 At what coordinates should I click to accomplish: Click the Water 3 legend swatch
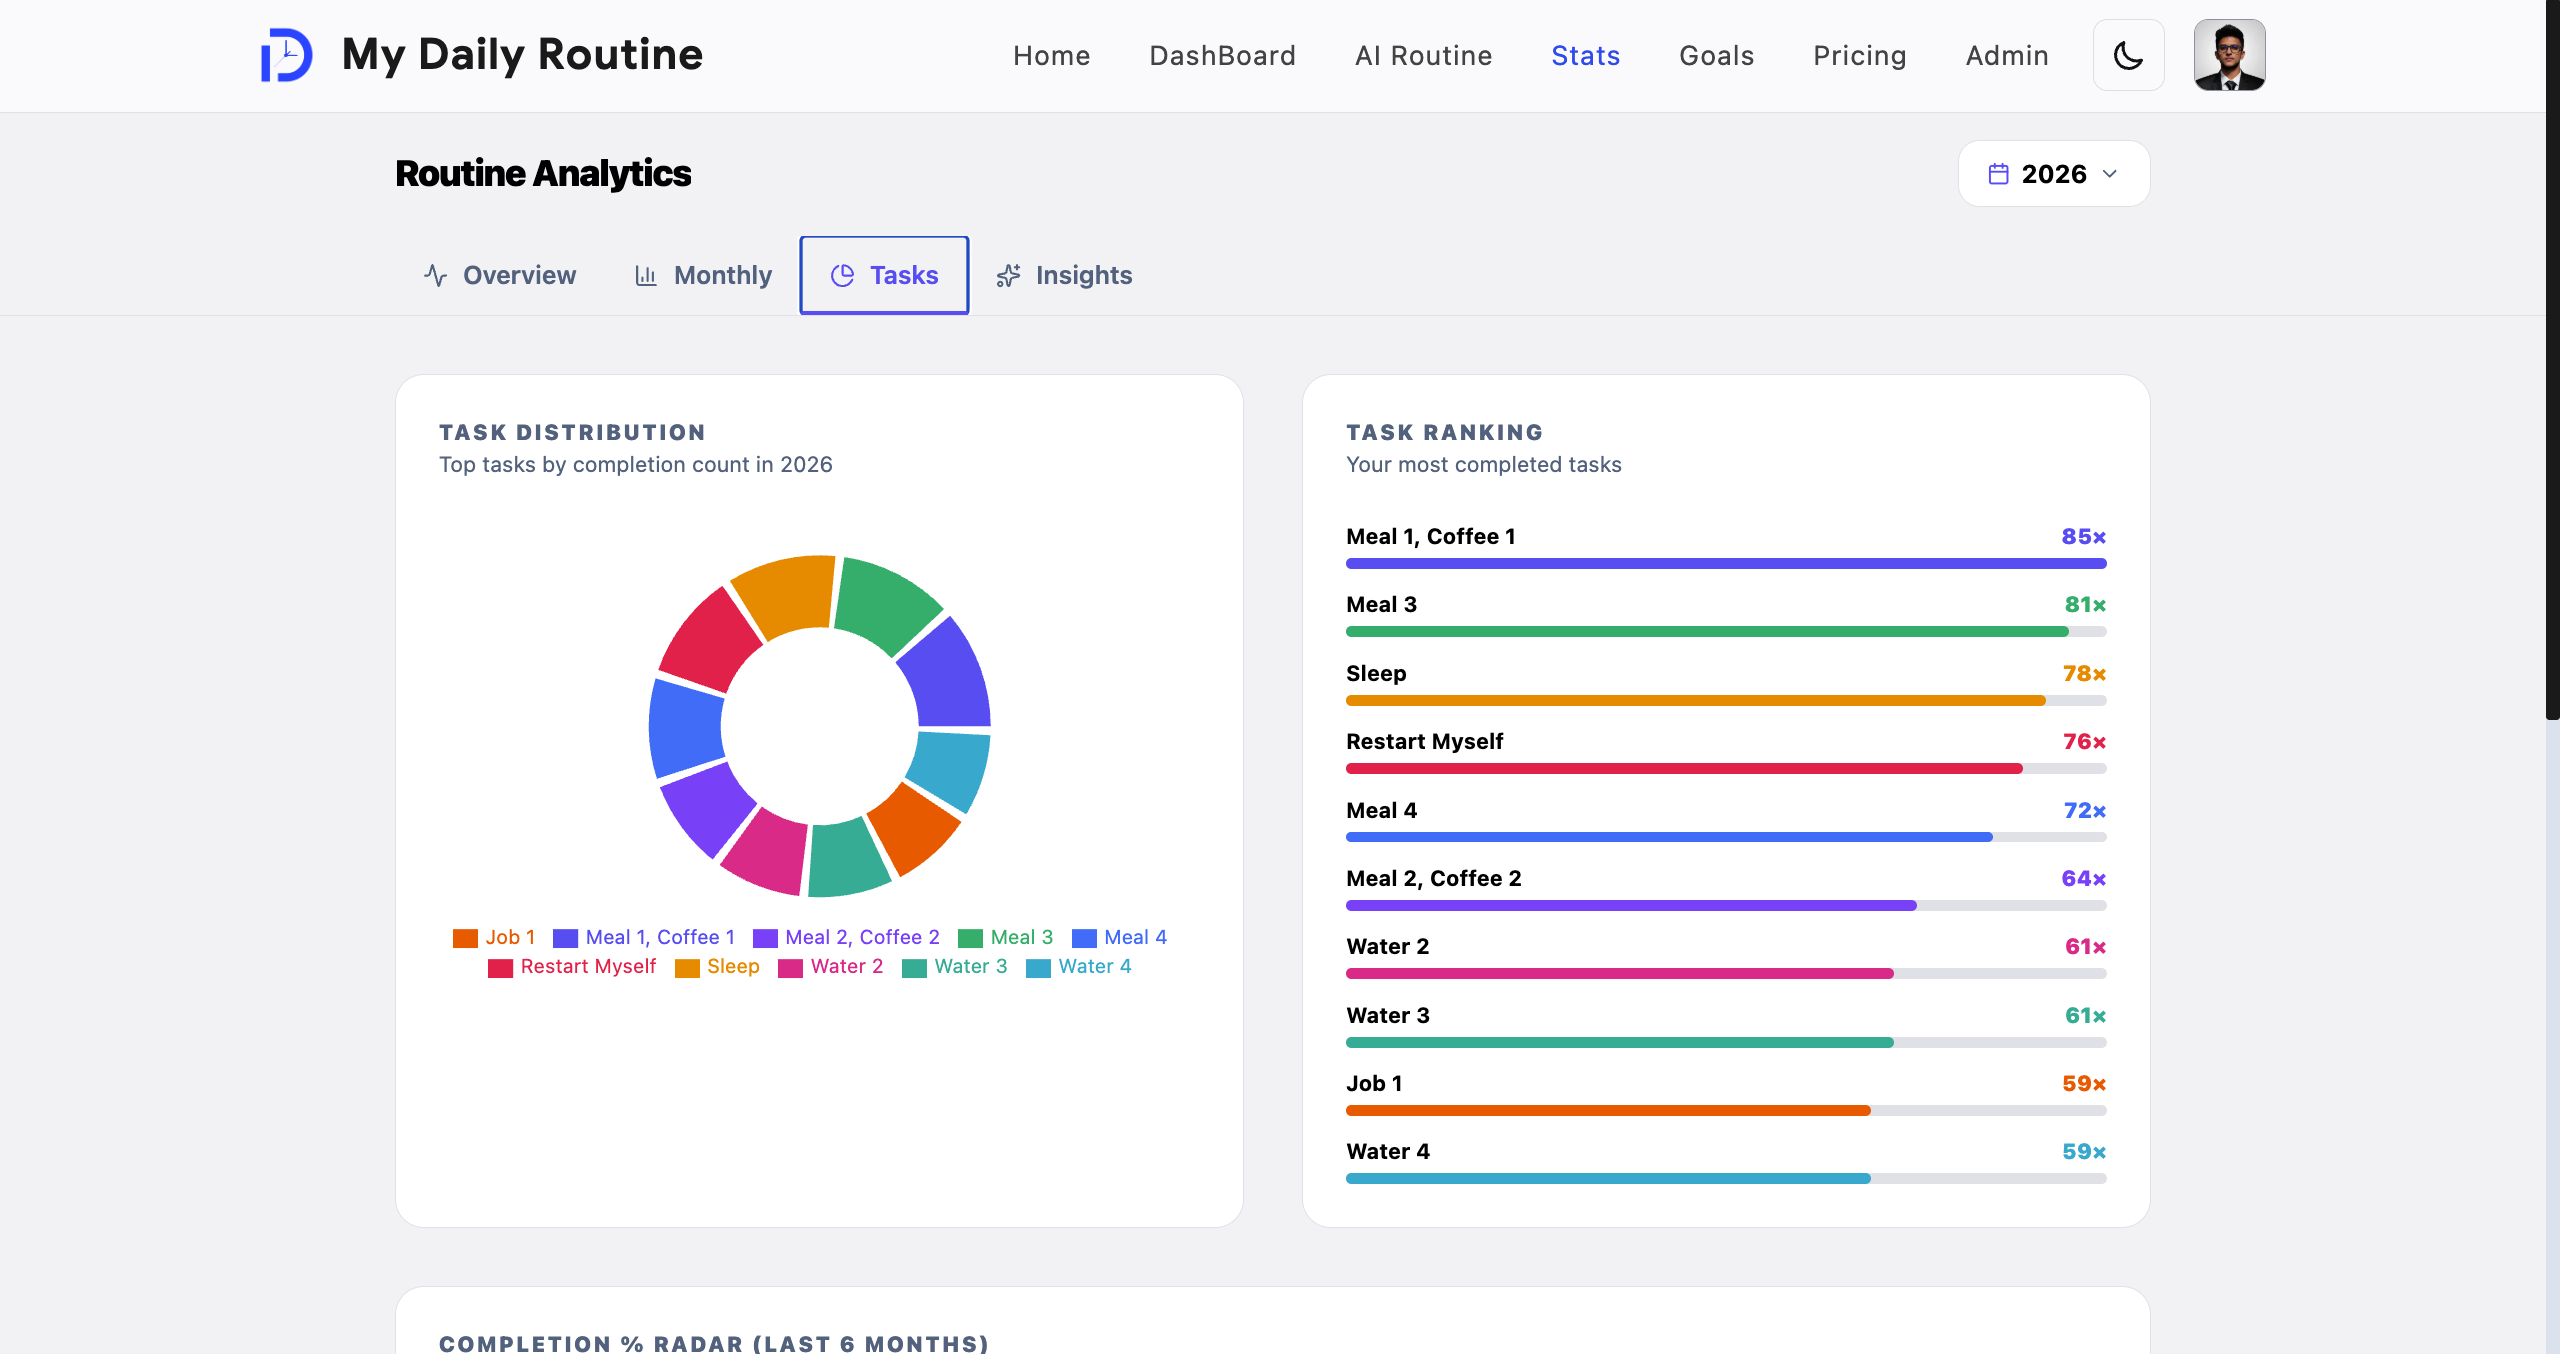pos(914,967)
